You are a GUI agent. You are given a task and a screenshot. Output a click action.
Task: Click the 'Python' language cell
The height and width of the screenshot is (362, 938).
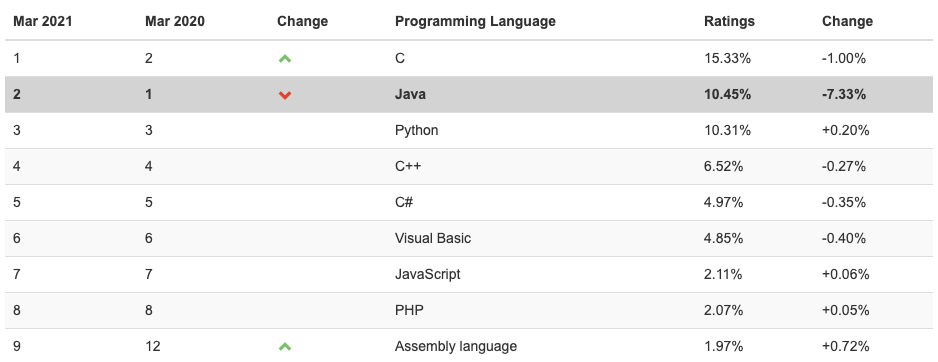pyautogui.click(x=416, y=130)
